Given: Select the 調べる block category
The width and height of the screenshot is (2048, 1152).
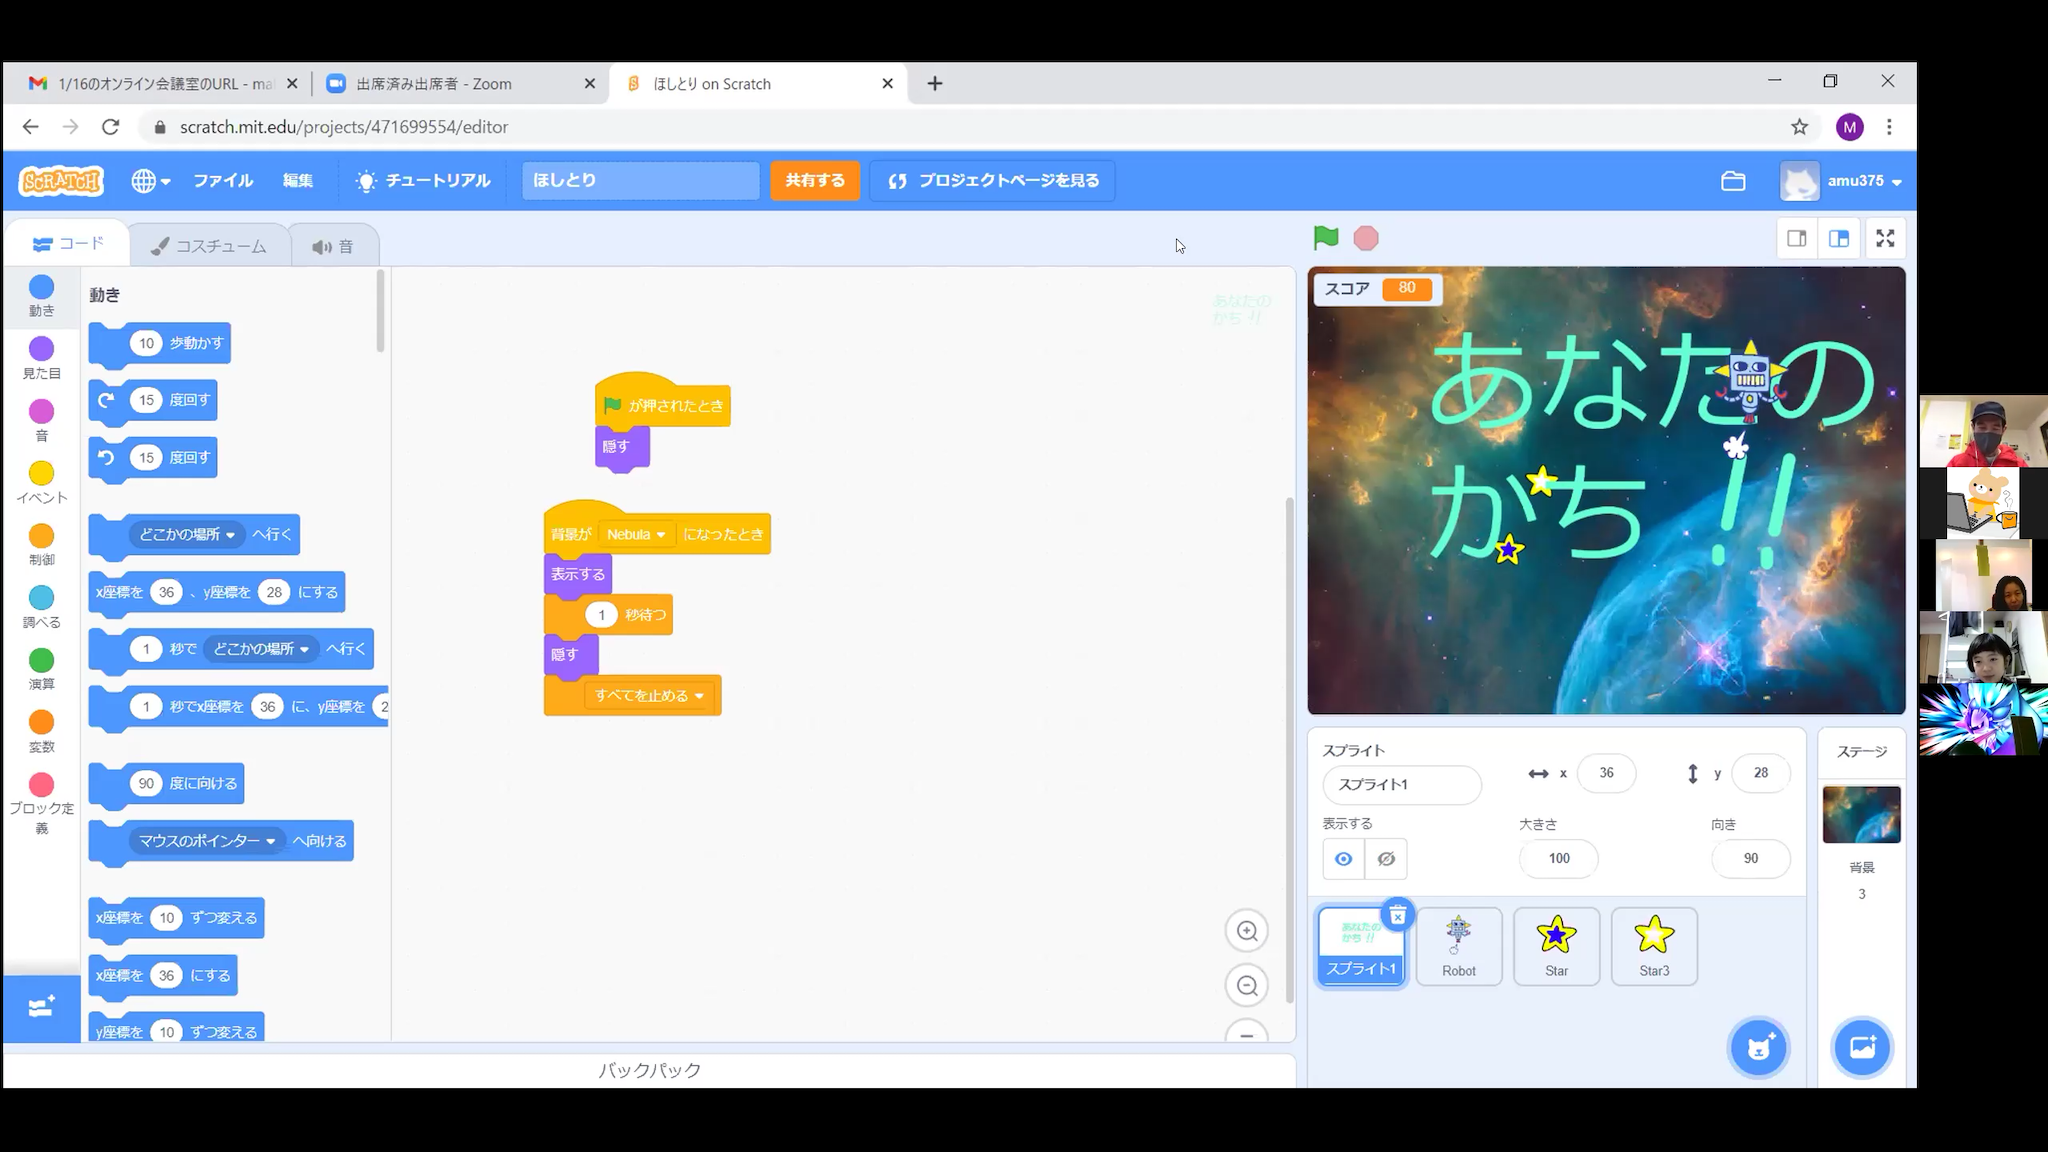Looking at the screenshot, I should 41,608.
